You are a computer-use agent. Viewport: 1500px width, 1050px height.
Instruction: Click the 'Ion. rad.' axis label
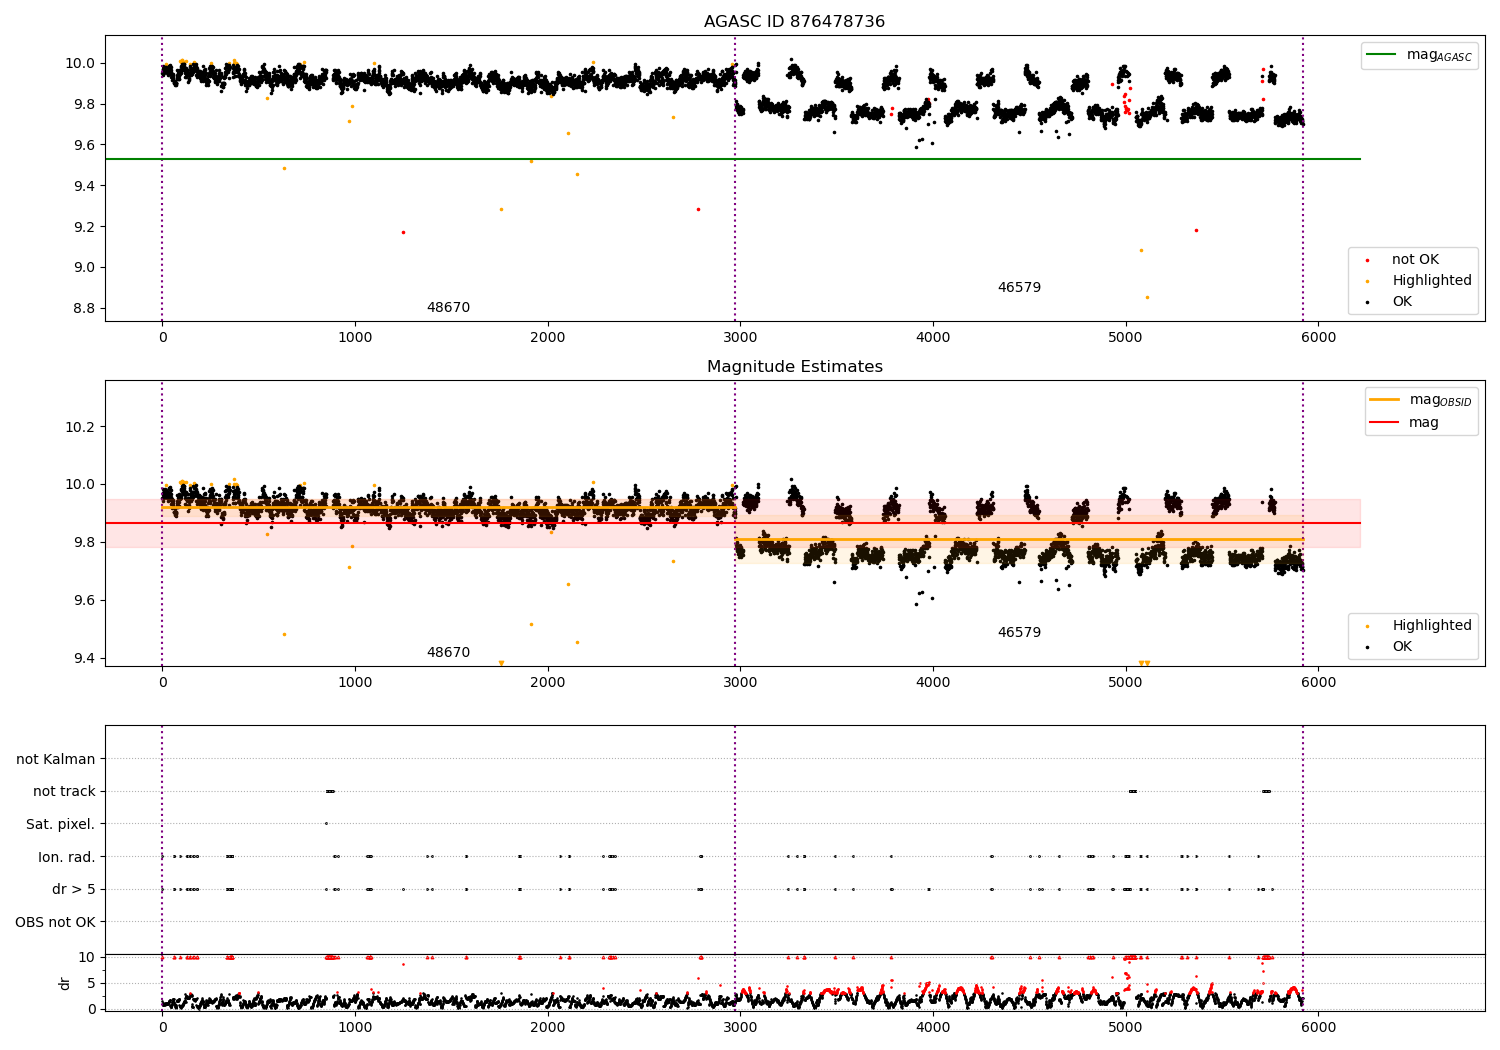(67, 857)
